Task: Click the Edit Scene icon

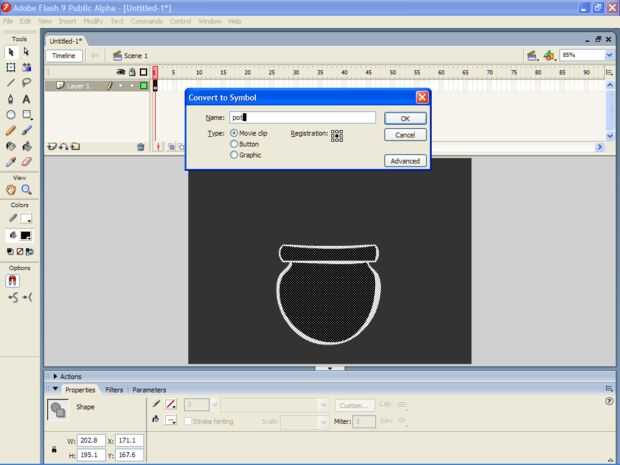Action: click(x=532, y=56)
